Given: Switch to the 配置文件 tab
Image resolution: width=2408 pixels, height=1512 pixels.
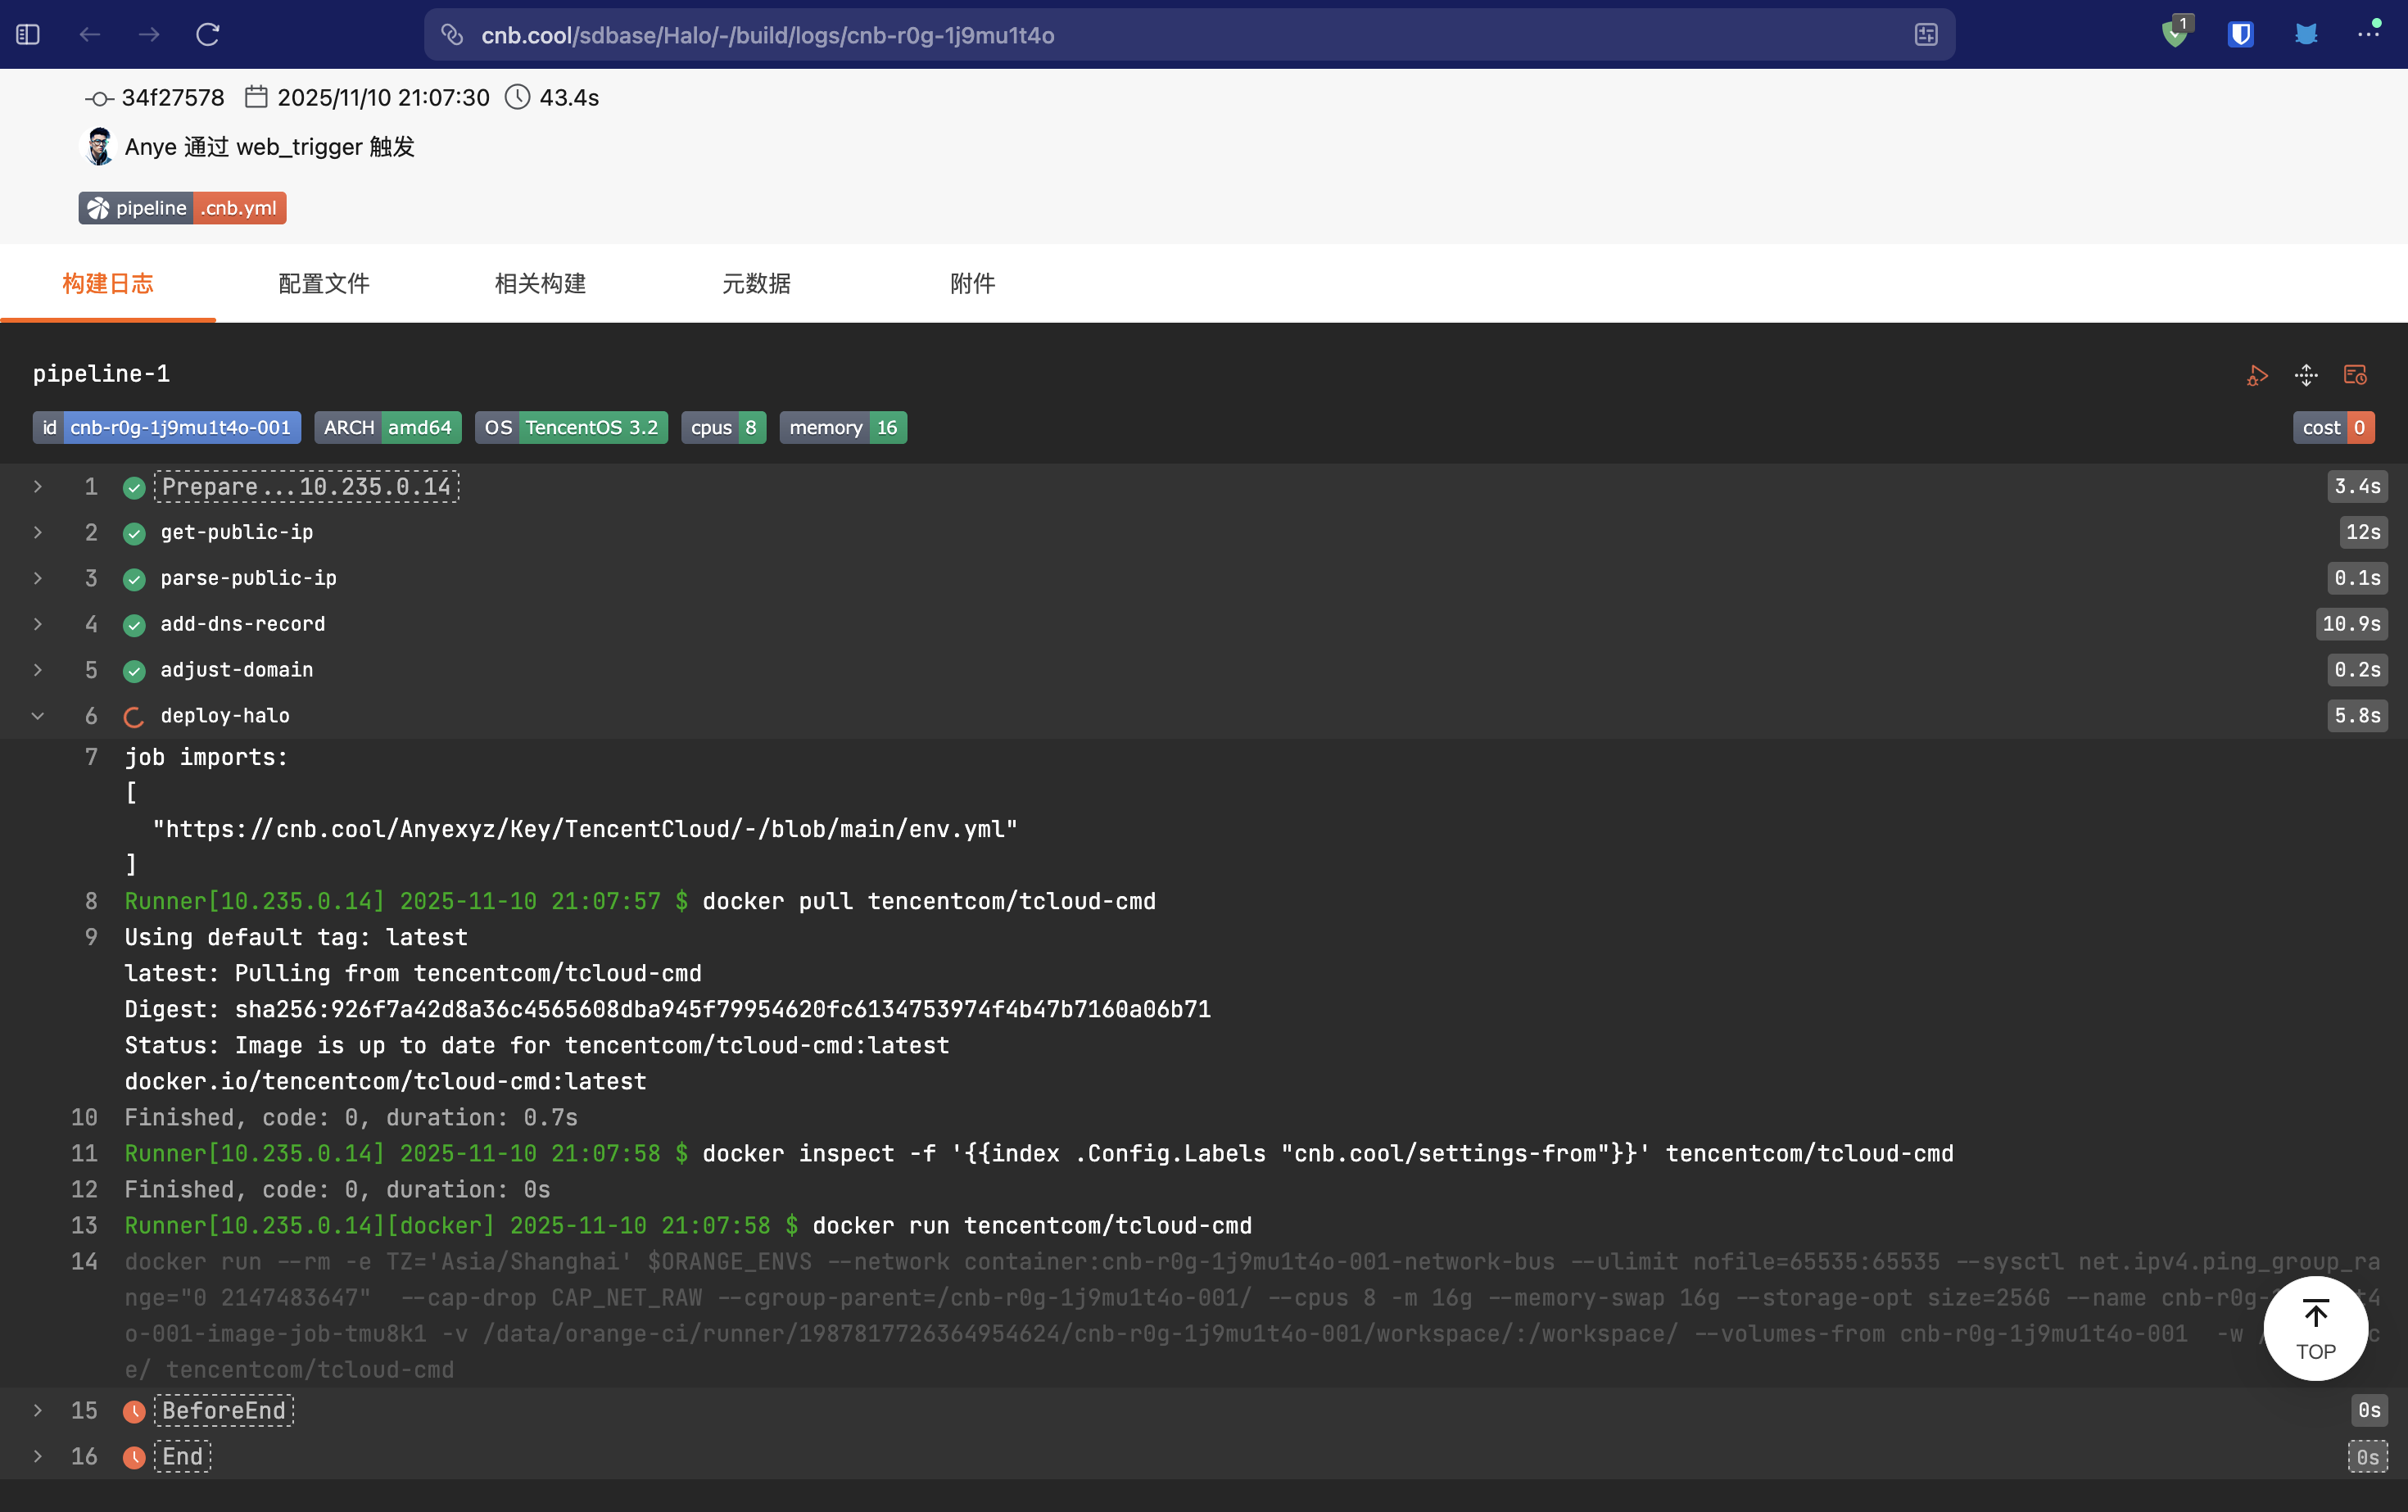Looking at the screenshot, I should (324, 283).
